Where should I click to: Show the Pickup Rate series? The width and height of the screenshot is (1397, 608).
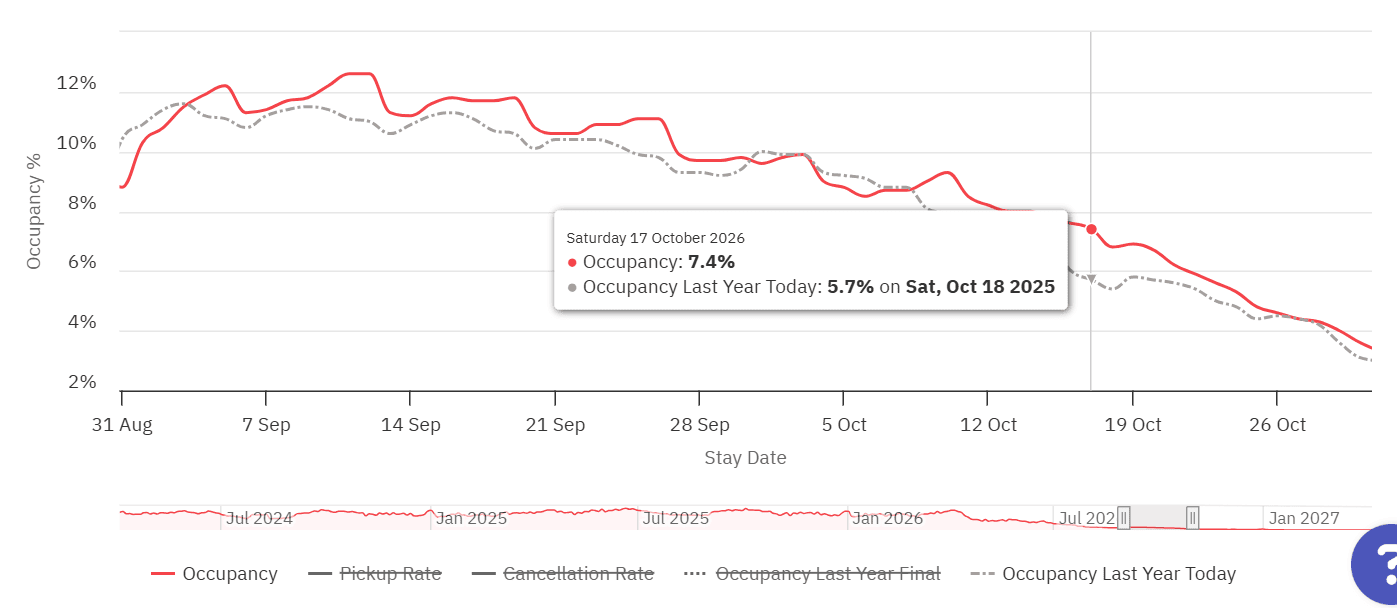[x=390, y=574]
